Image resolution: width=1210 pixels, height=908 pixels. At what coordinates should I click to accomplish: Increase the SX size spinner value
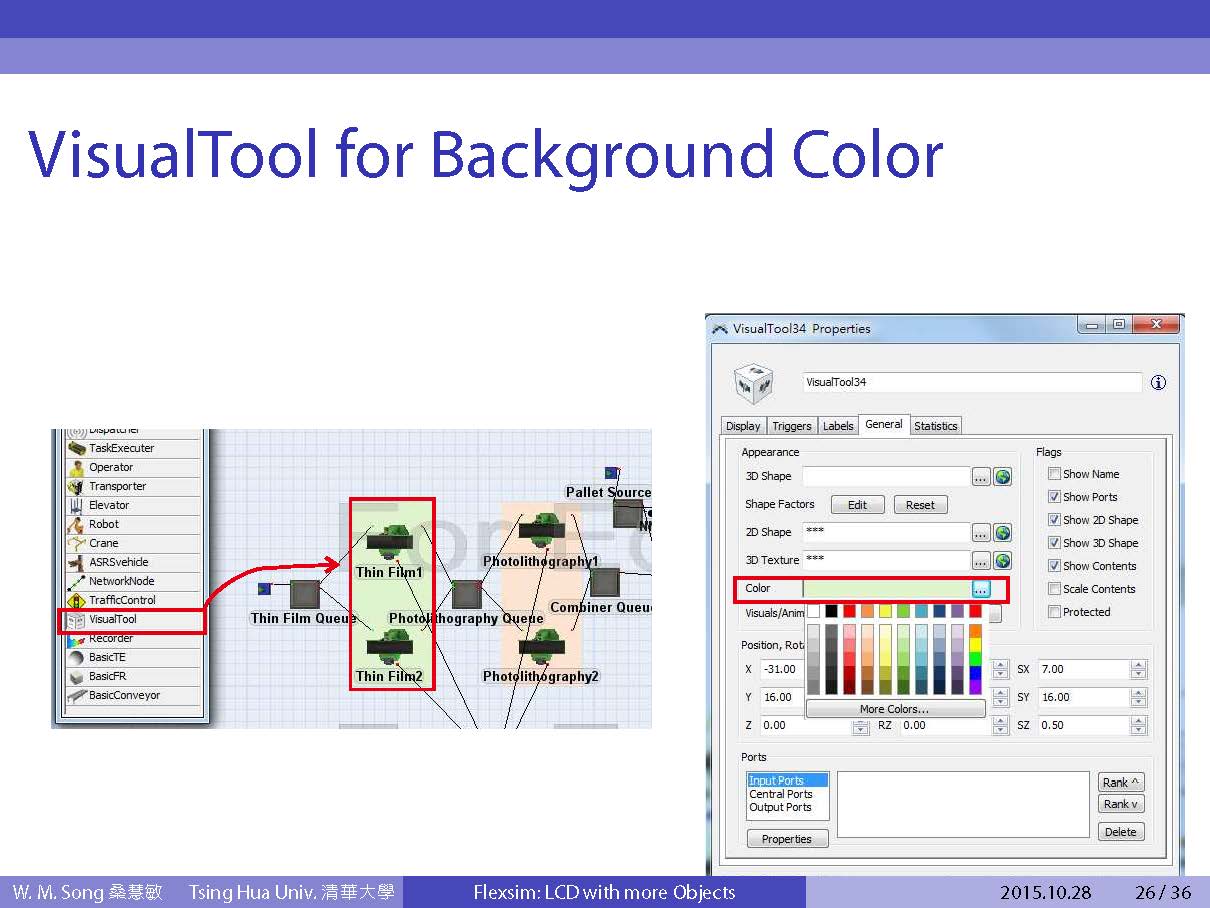[x=1138, y=665]
